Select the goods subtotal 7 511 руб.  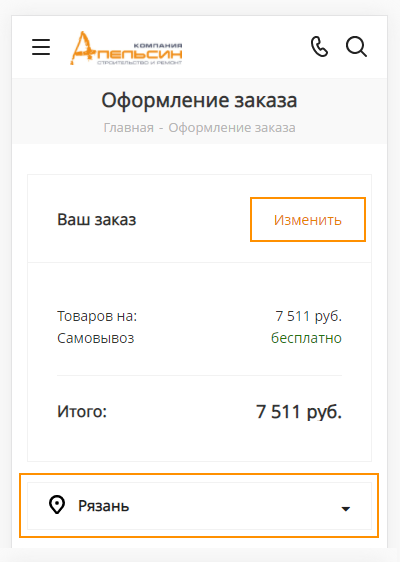click(x=309, y=316)
